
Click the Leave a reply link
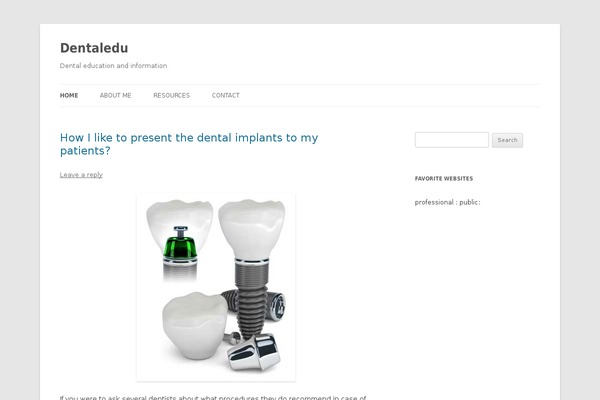(81, 175)
